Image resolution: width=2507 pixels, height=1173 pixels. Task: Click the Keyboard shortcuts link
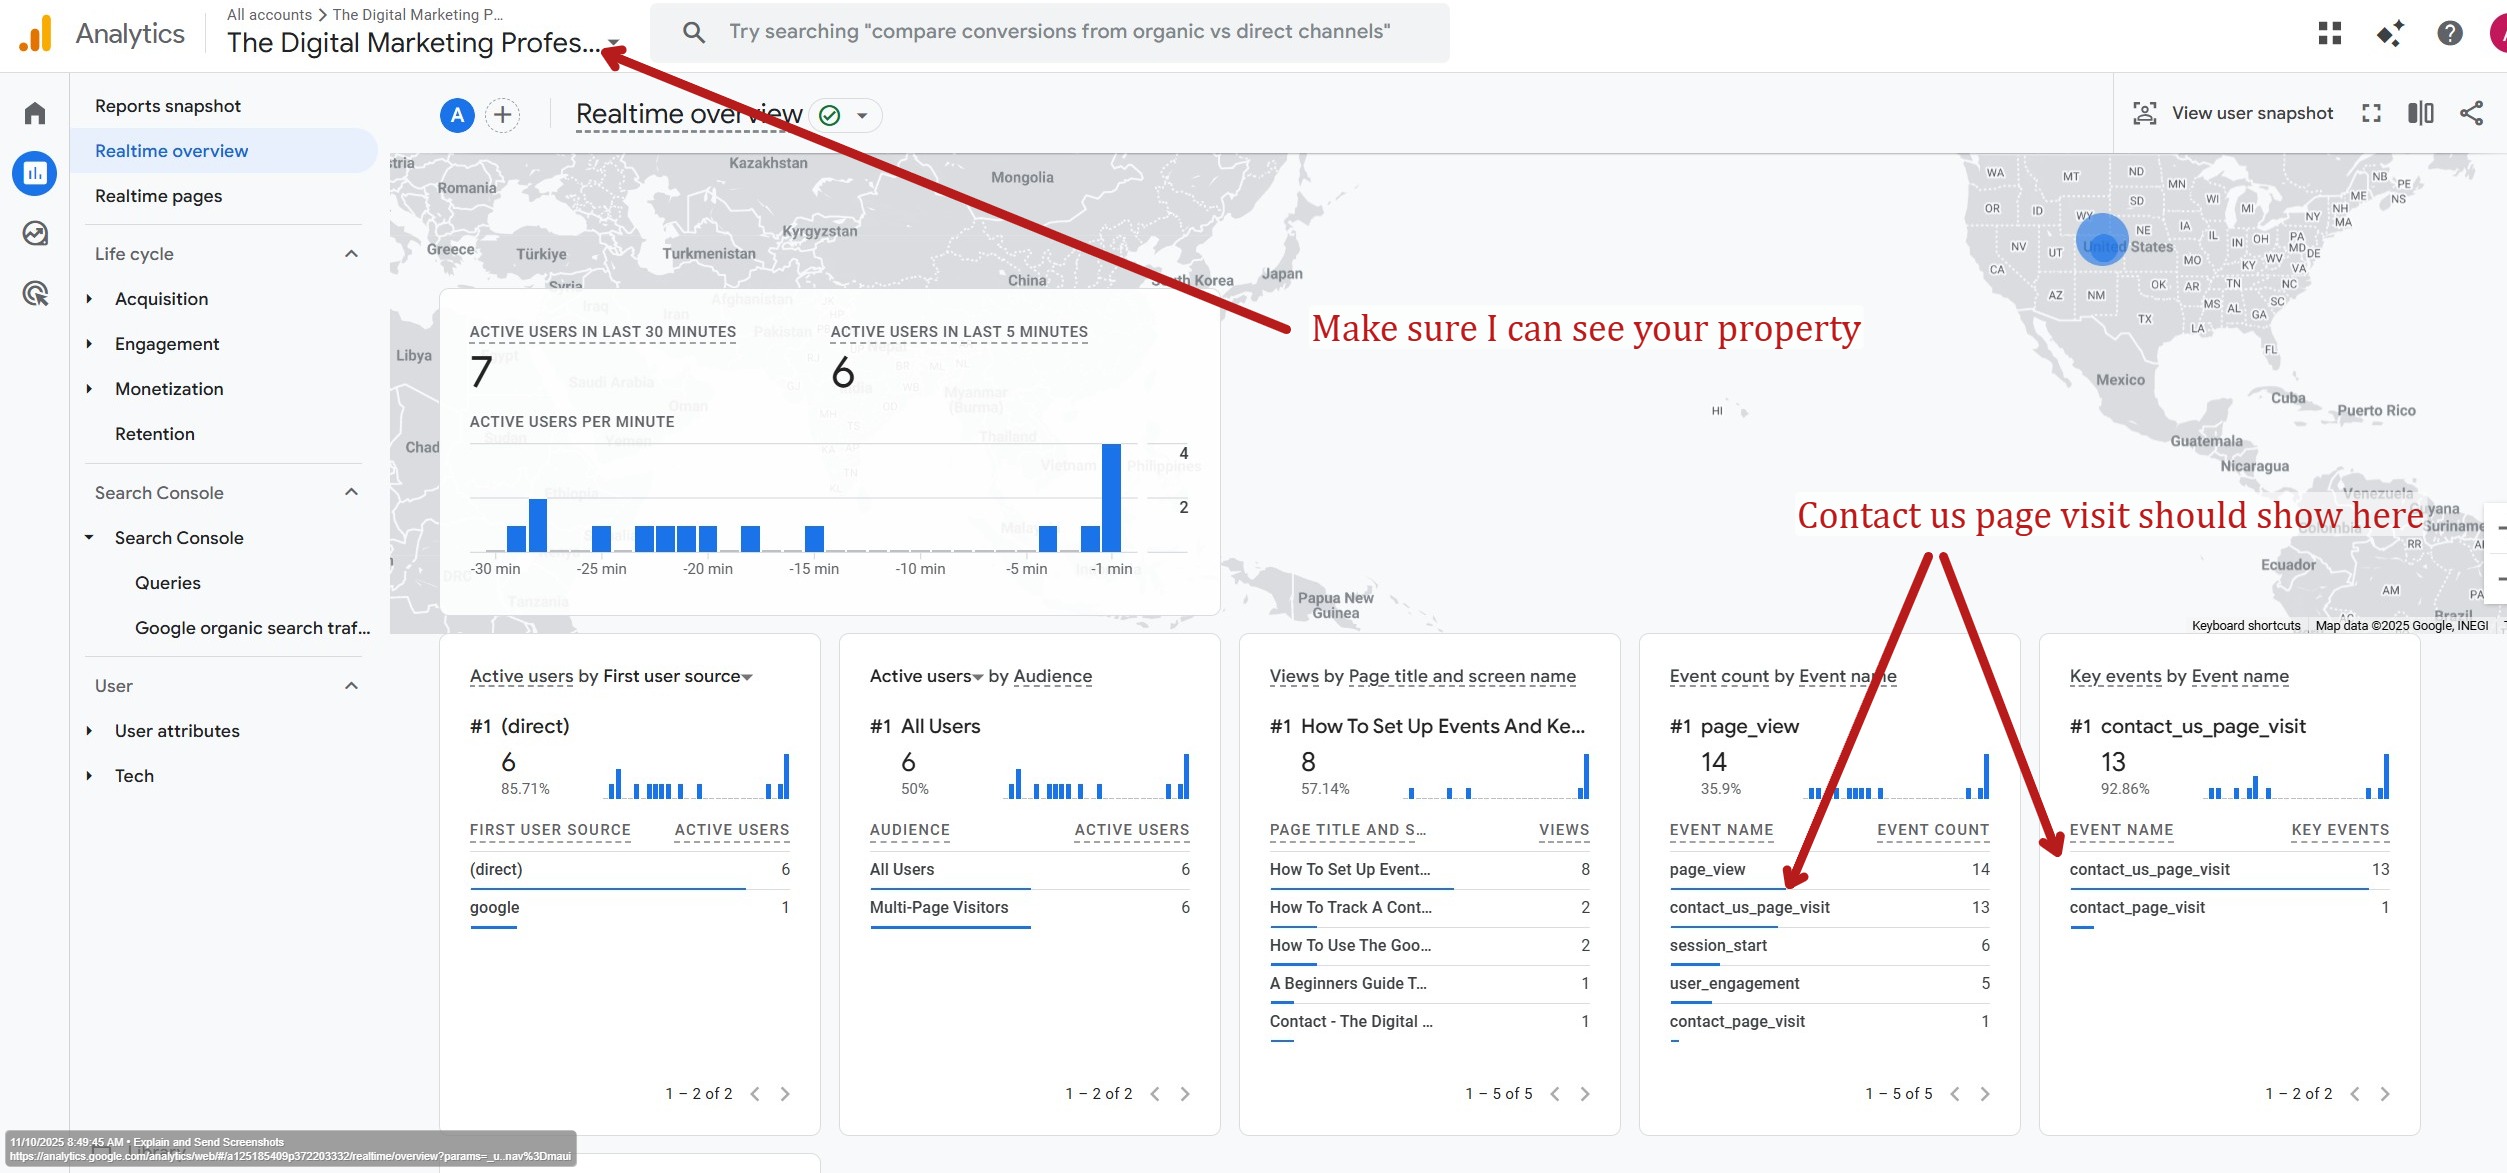click(2245, 625)
